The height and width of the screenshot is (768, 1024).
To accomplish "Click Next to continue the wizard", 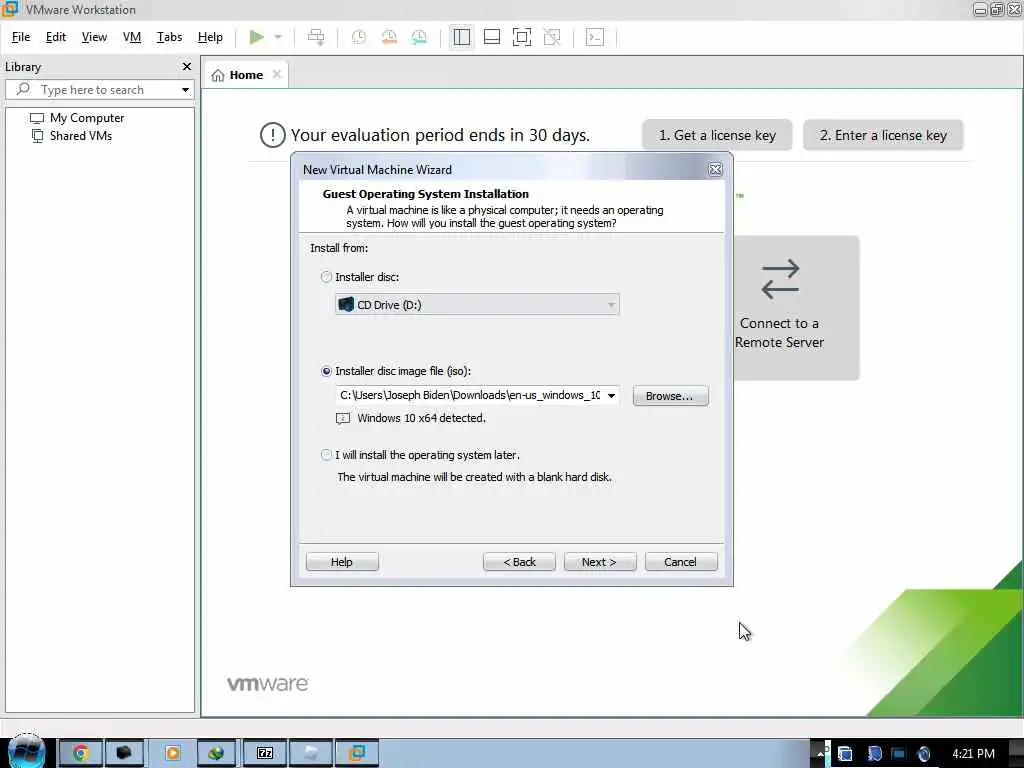I will 600,562.
